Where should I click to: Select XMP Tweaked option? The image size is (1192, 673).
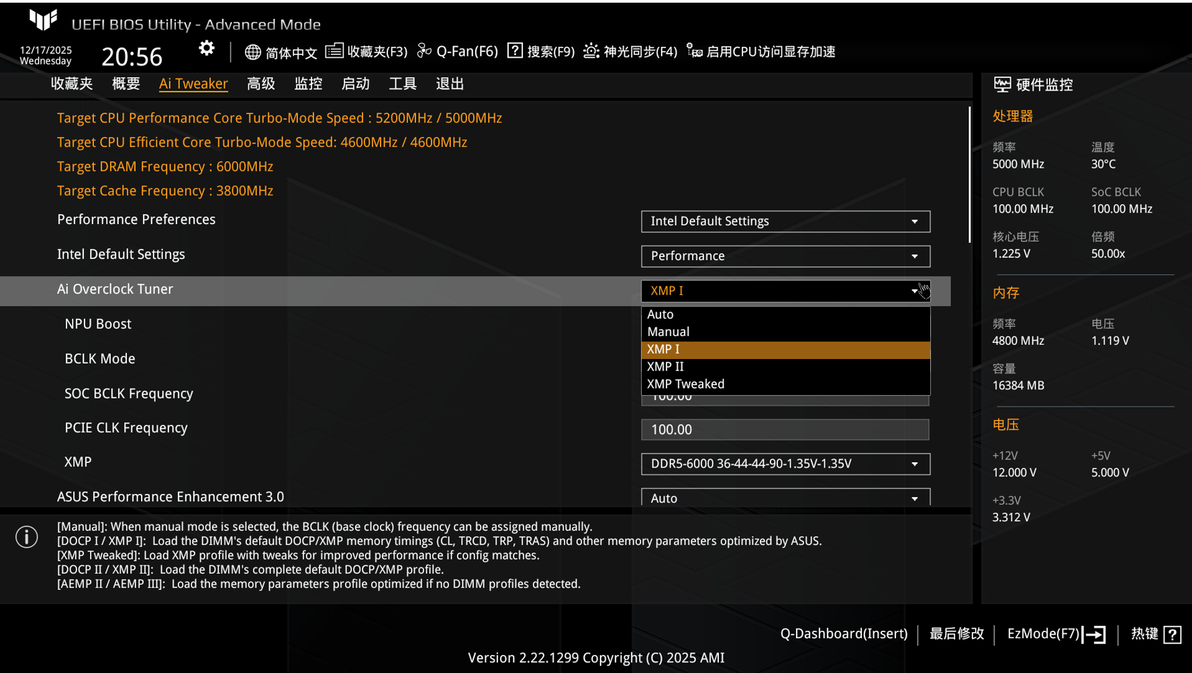(785, 384)
